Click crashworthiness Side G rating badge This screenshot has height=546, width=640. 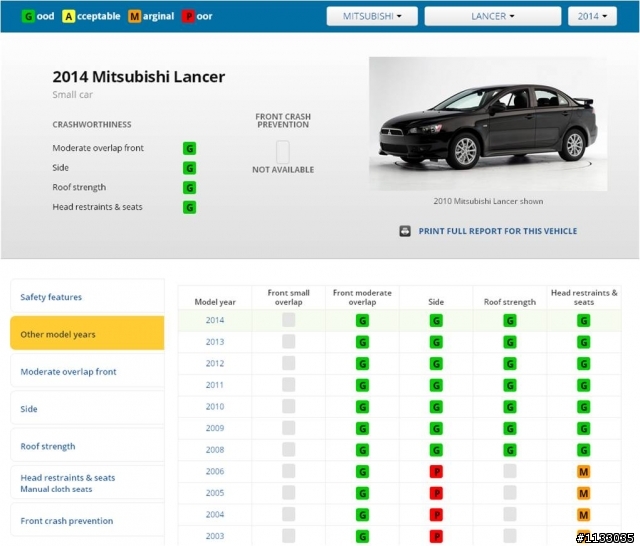click(189, 168)
